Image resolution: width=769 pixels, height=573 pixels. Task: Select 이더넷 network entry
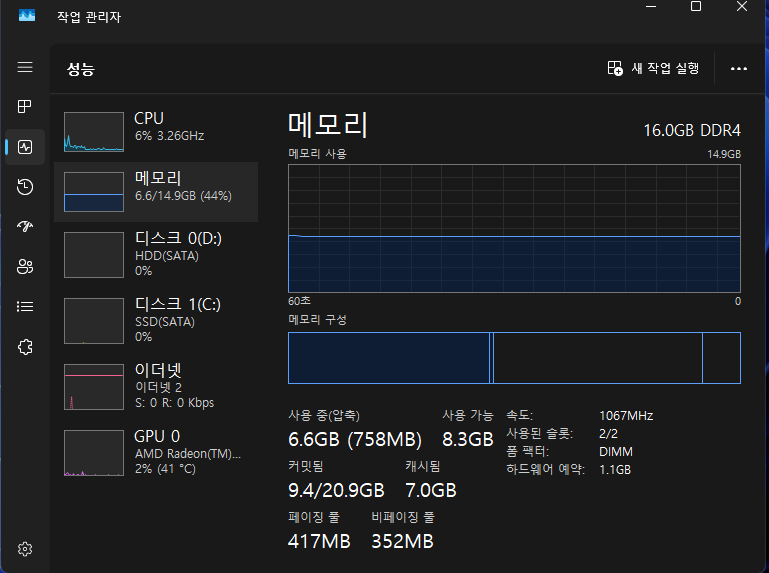click(x=156, y=387)
